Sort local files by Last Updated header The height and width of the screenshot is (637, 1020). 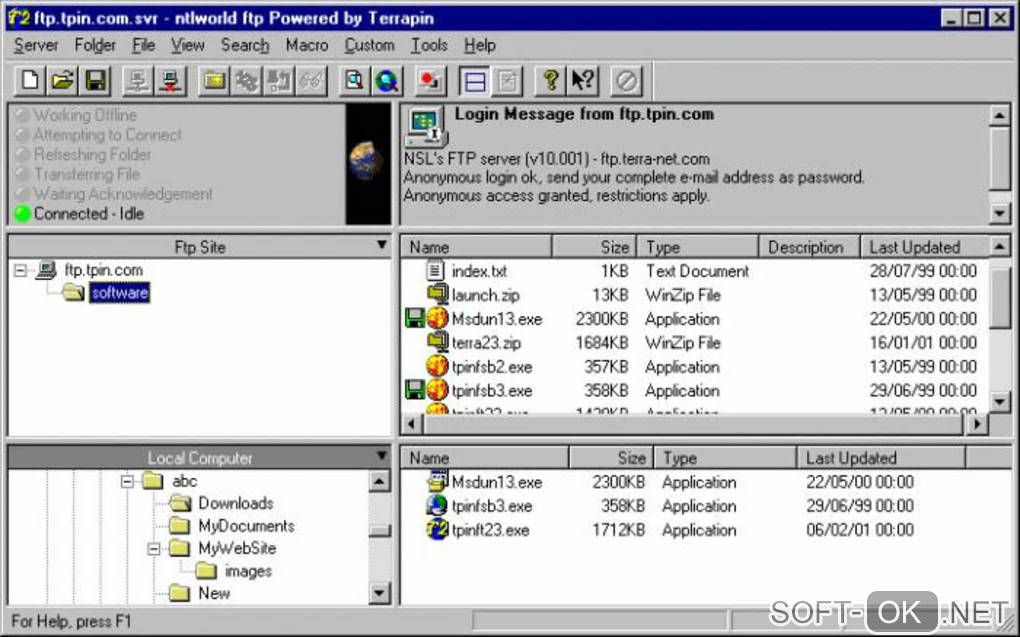[881, 458]
